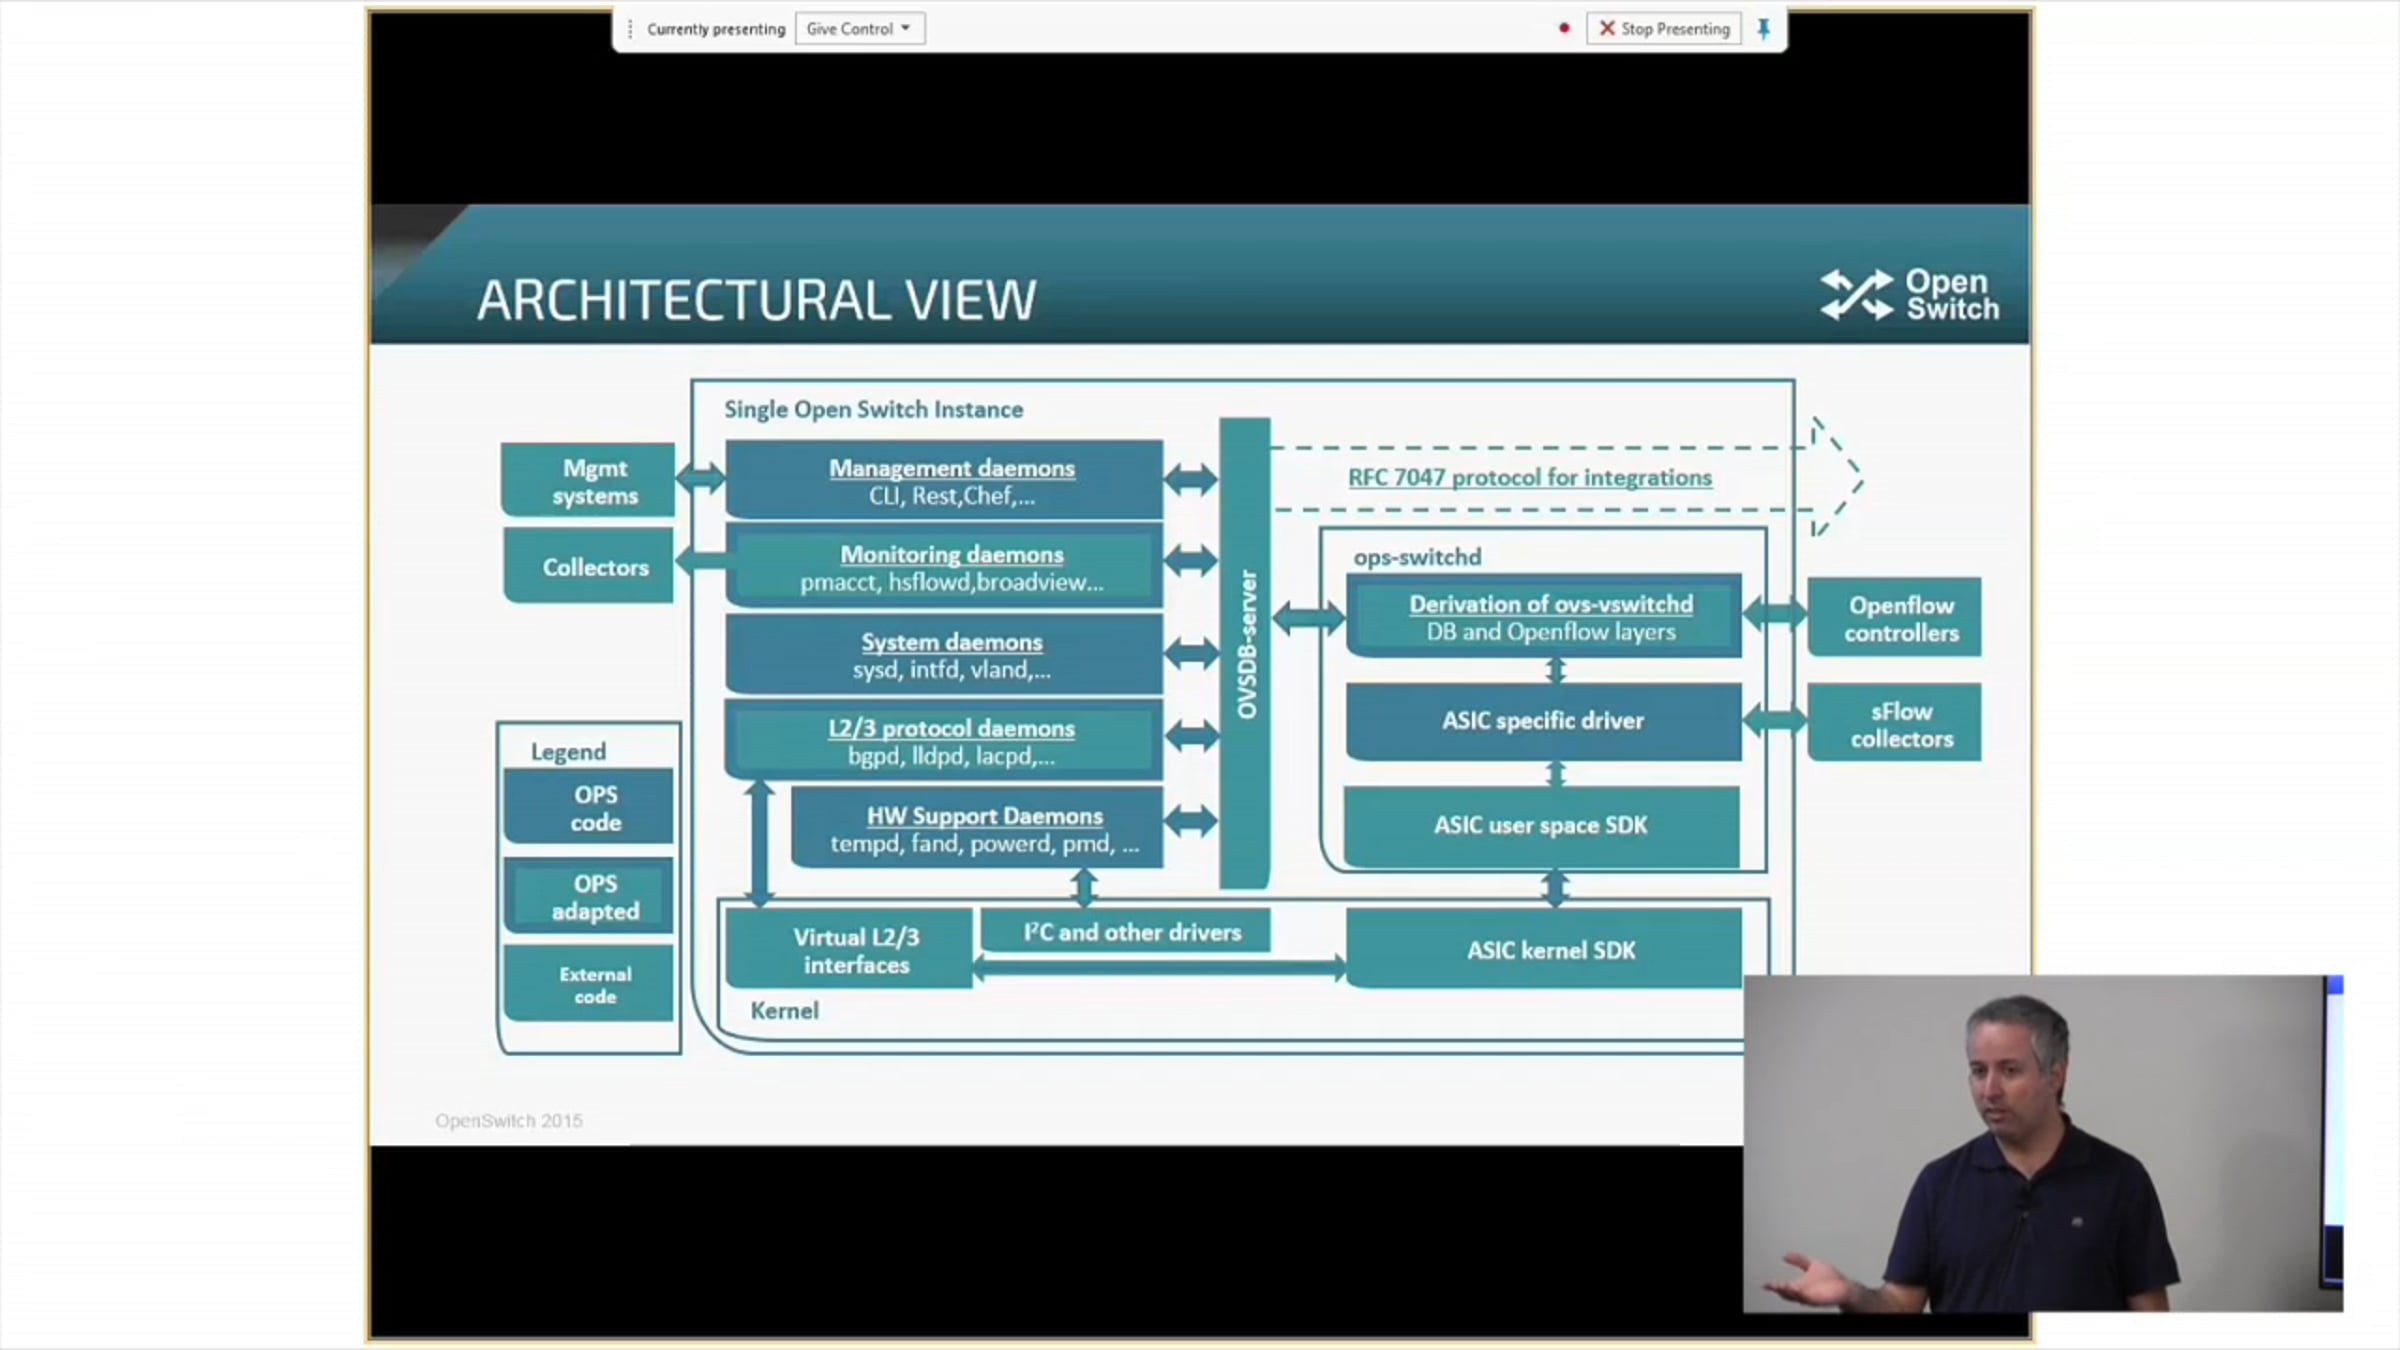The image size is (2400, 1350).
Task: Click the Openflow controllers box
Action: tap(1894, 618)
